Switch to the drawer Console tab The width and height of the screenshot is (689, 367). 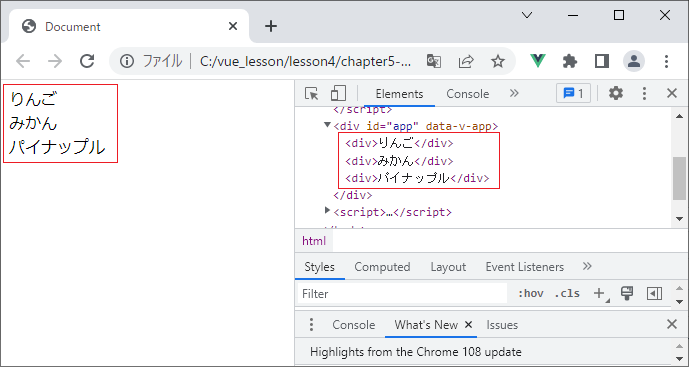tap(354, 325)
